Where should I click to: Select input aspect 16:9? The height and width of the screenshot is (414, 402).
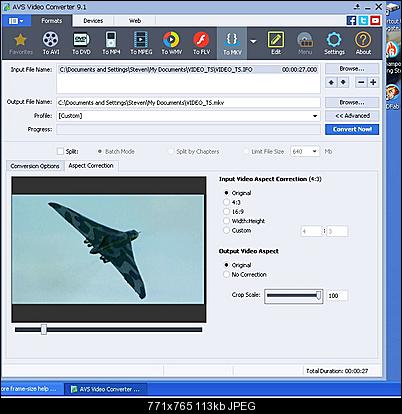(226, 212)
